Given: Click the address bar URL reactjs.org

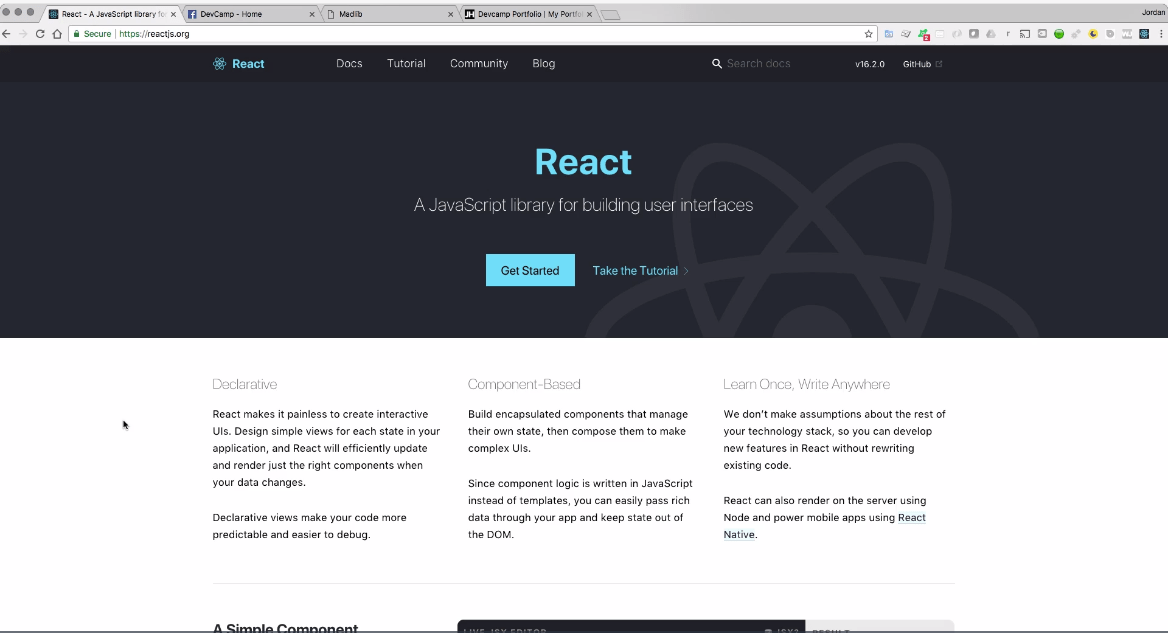Looking at the screenshot, I should [154, 34].
